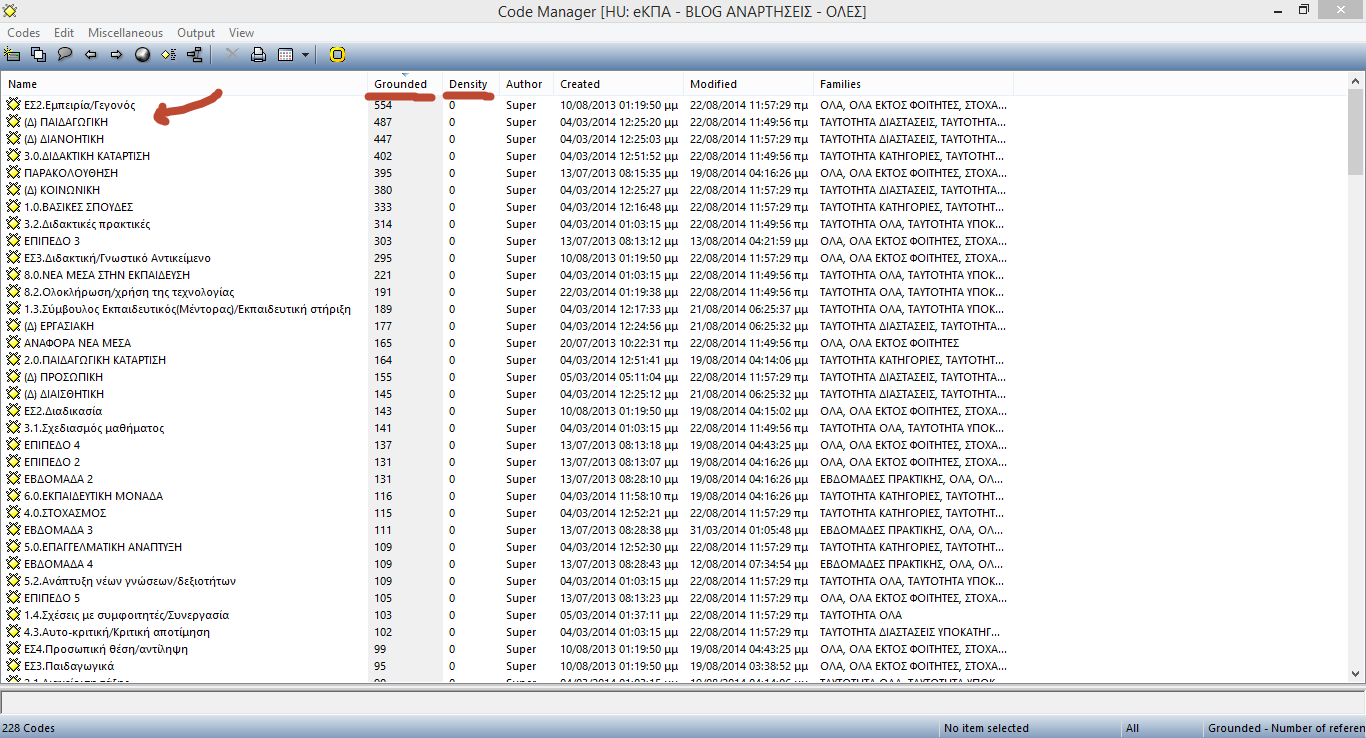Open the comment speech-bubble tool

(x=64, y=55)
